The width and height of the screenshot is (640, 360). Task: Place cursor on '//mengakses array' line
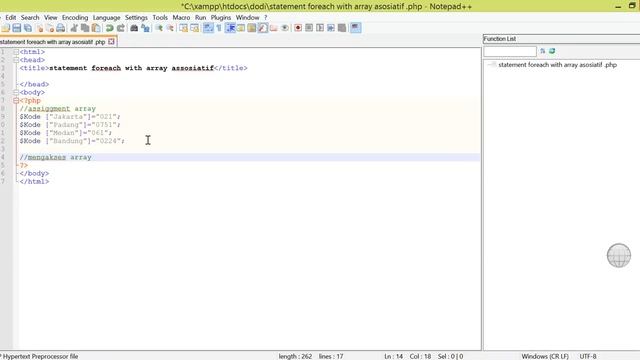tap(56, 157)
